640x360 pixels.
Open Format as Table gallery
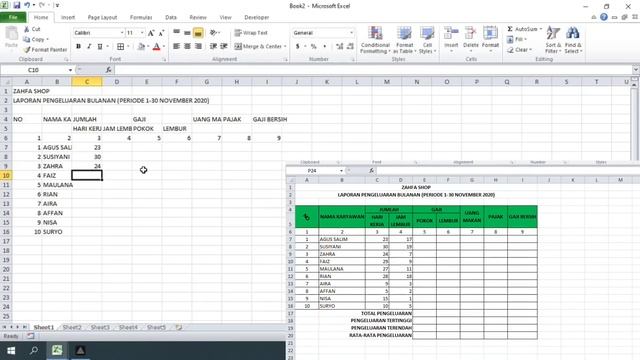pyautogui.click(x=404, y=40)
